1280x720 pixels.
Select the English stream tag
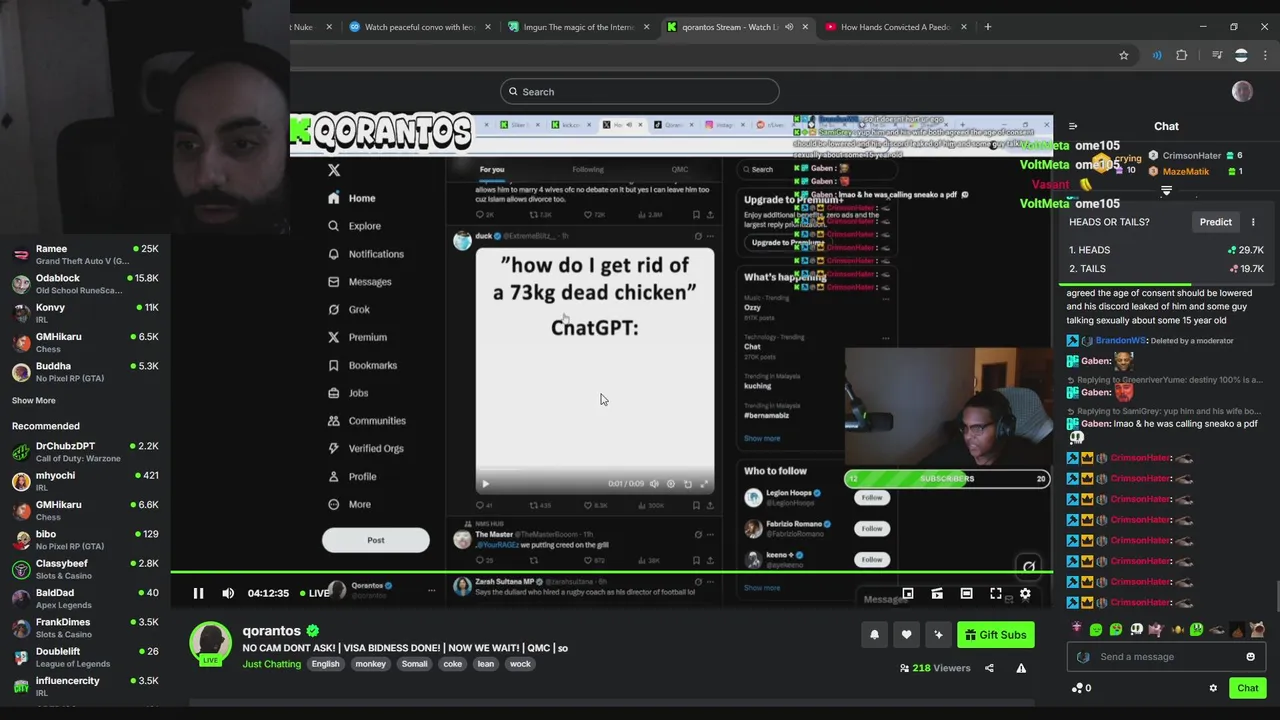click(x=325, y=664)
